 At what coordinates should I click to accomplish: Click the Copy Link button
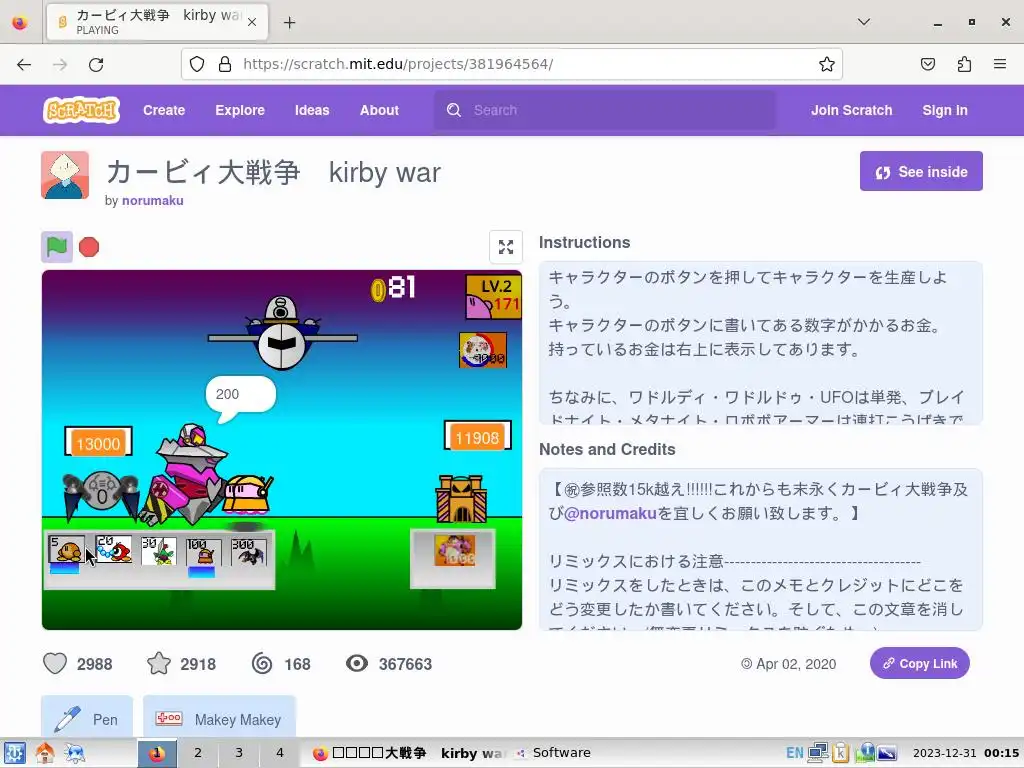pos(920,664)
